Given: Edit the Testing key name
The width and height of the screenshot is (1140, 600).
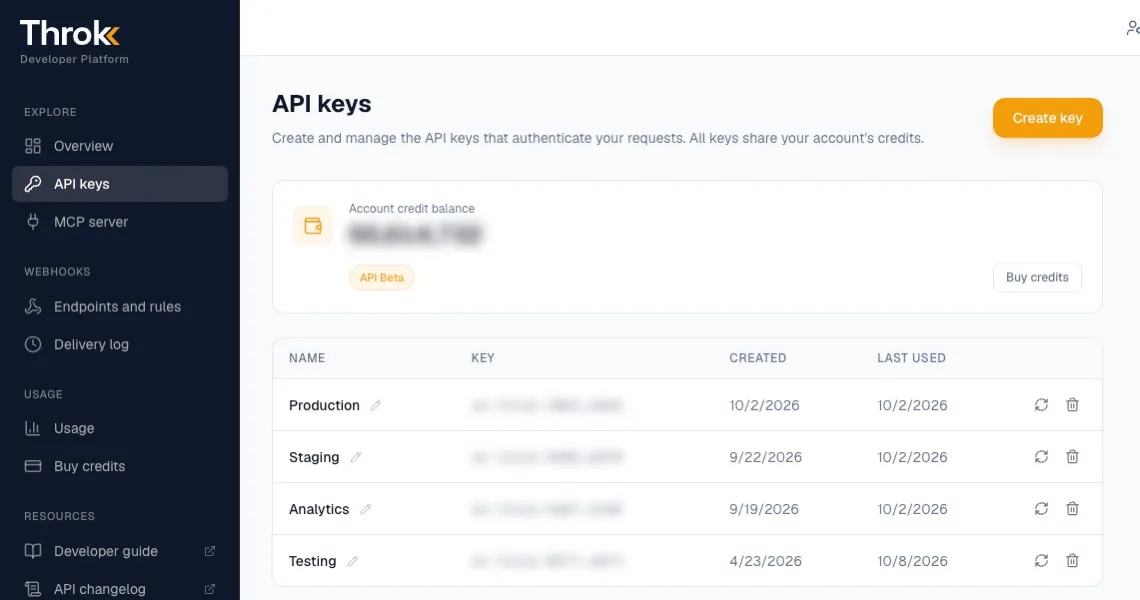Looking at the screenshot, I should [353, 561].
